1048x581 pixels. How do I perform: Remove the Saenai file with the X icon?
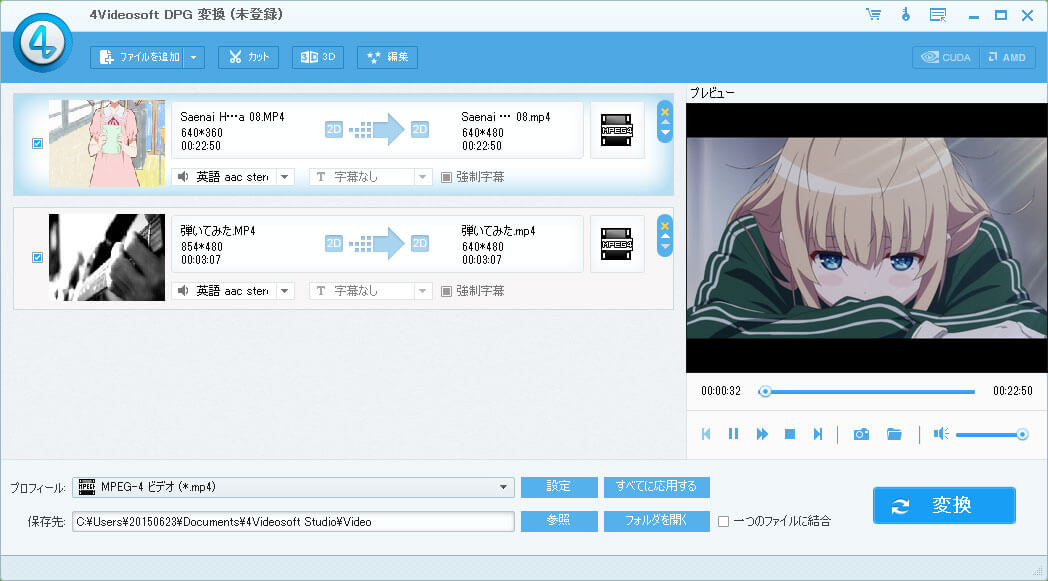coord(664,112)
